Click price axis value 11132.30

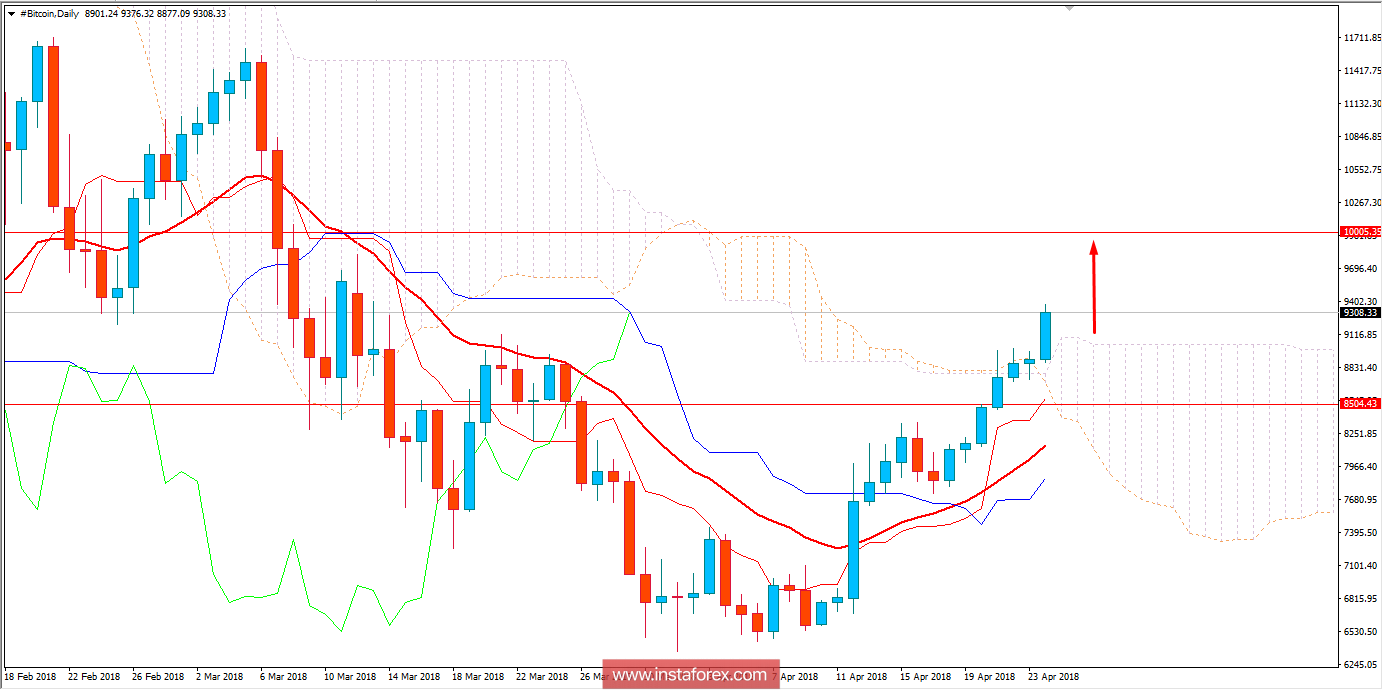click(1363, 104)
